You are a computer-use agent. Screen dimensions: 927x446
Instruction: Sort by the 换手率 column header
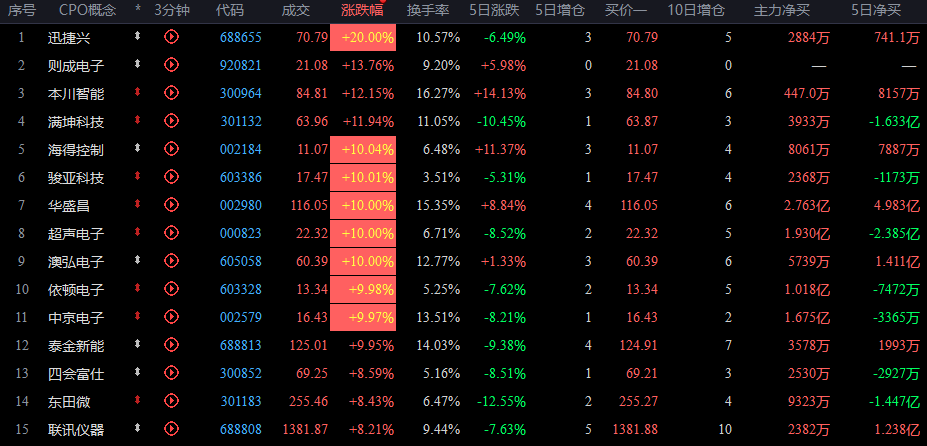tap(428, 9)
